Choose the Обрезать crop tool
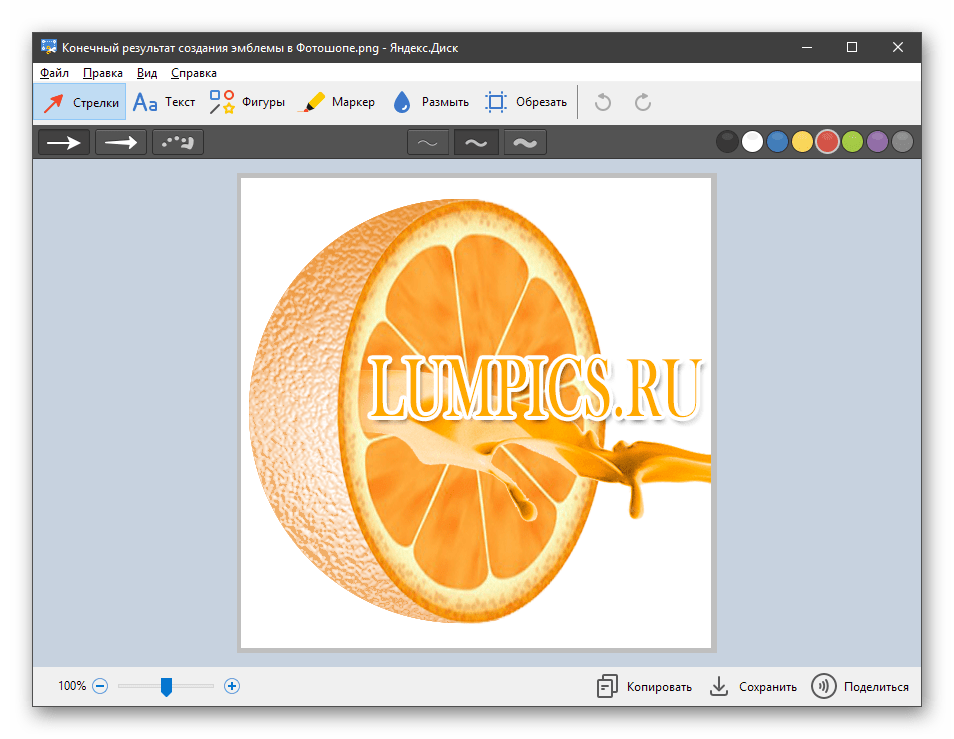 click(526, 102)
